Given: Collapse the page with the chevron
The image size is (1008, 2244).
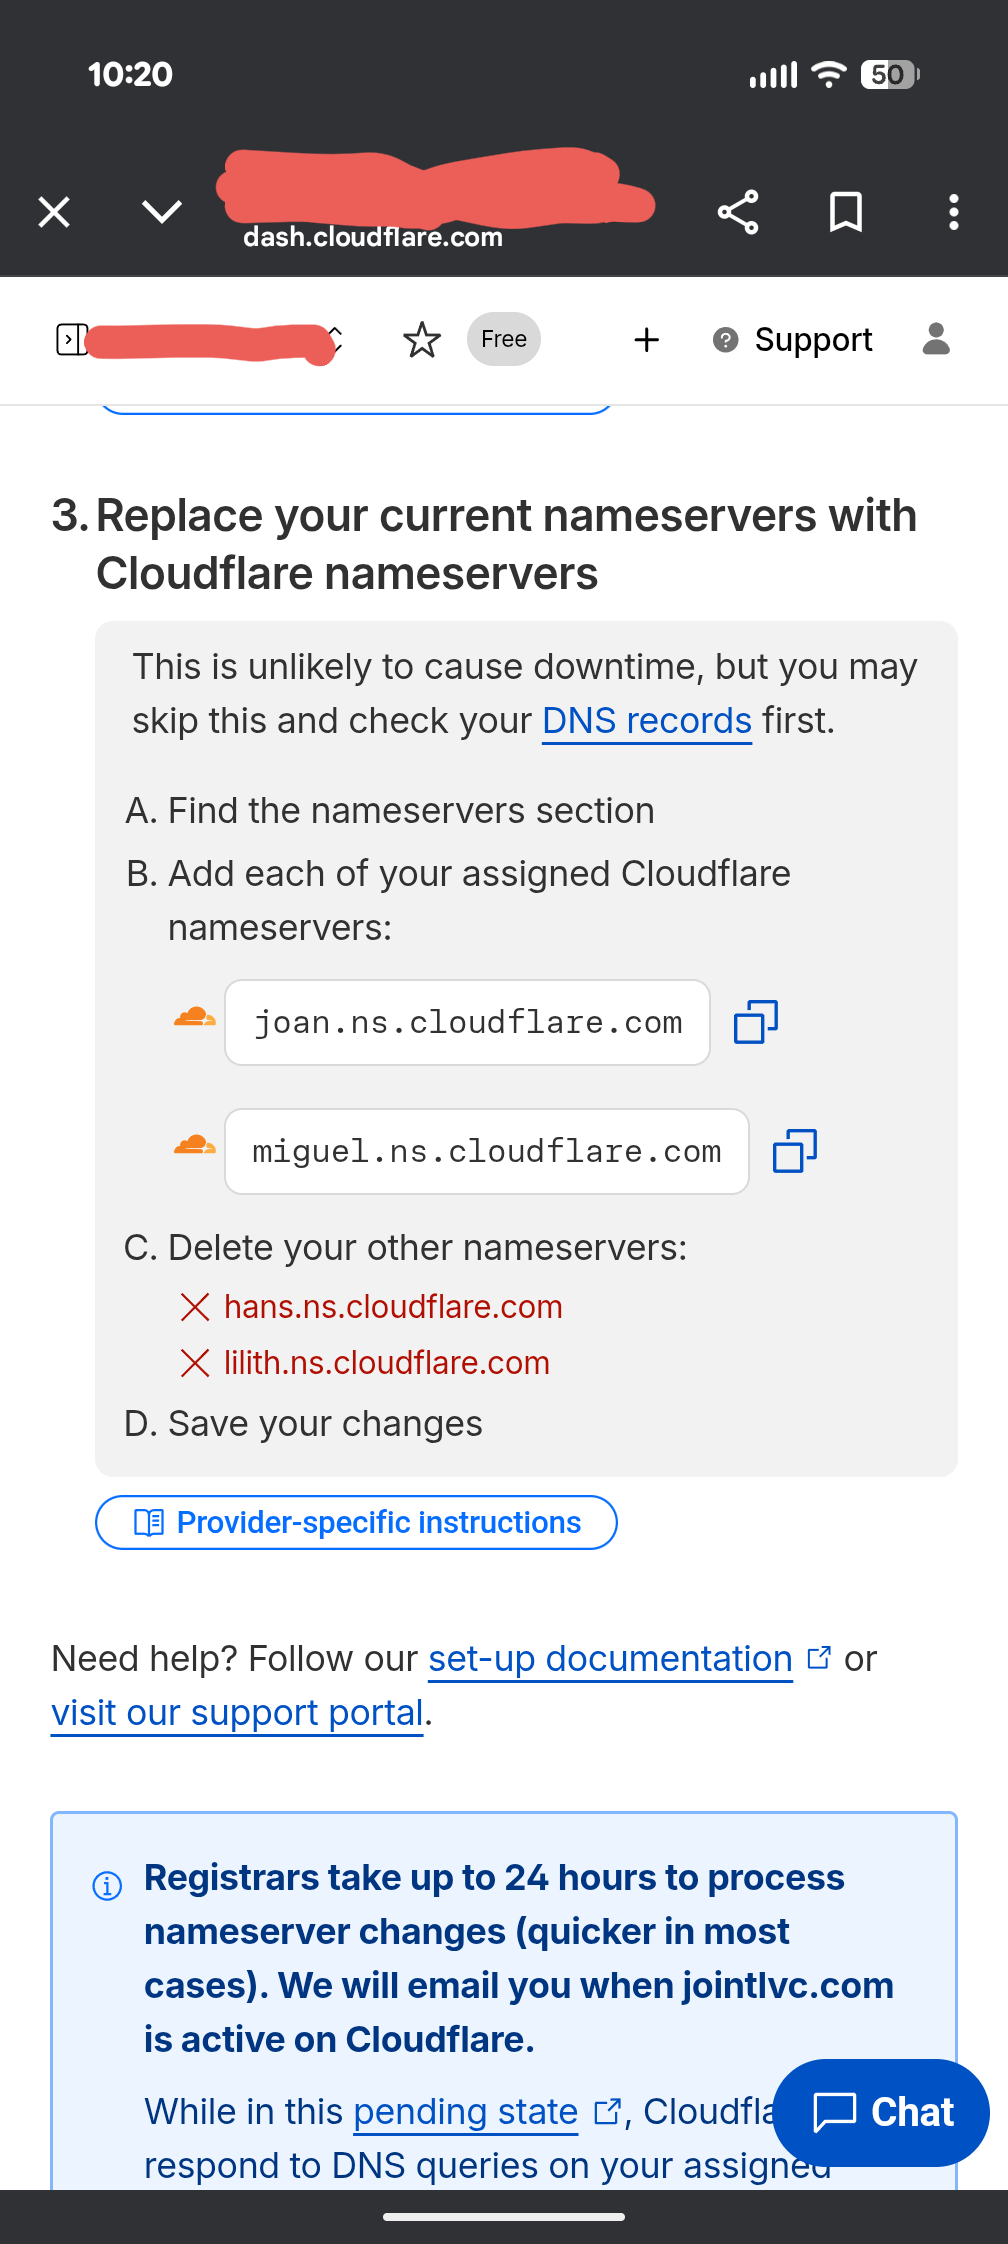Looking at the screenshot, I should (x=159, y=211).
